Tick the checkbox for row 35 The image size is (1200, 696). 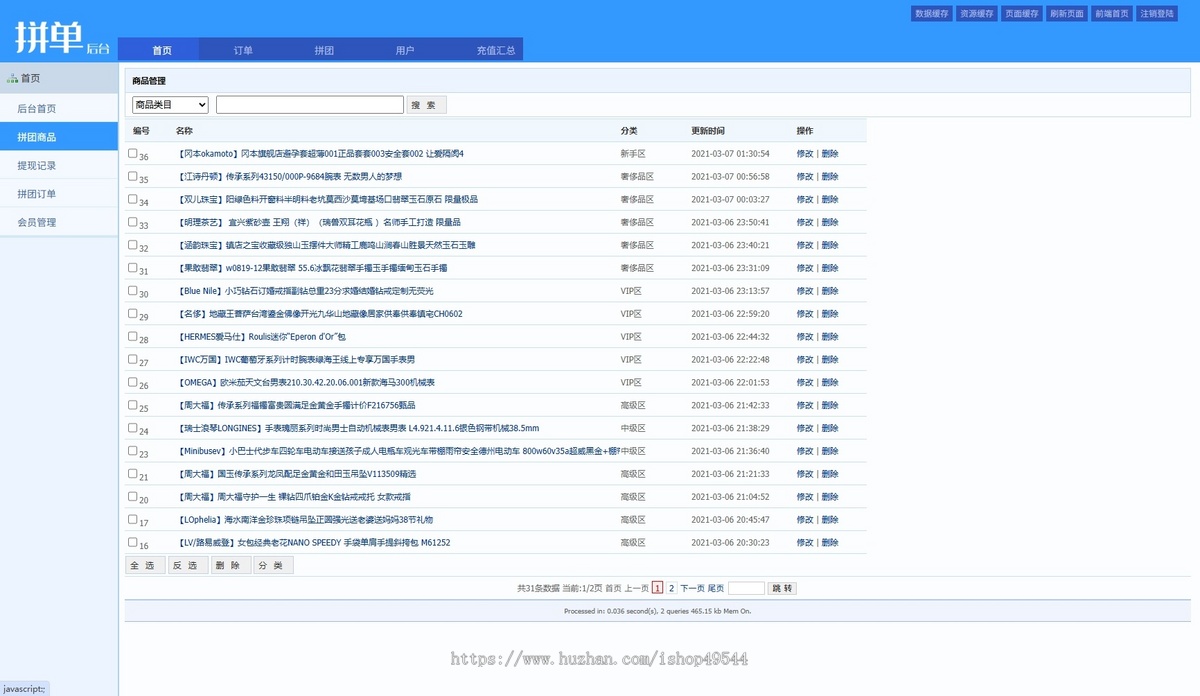[133, 176]
